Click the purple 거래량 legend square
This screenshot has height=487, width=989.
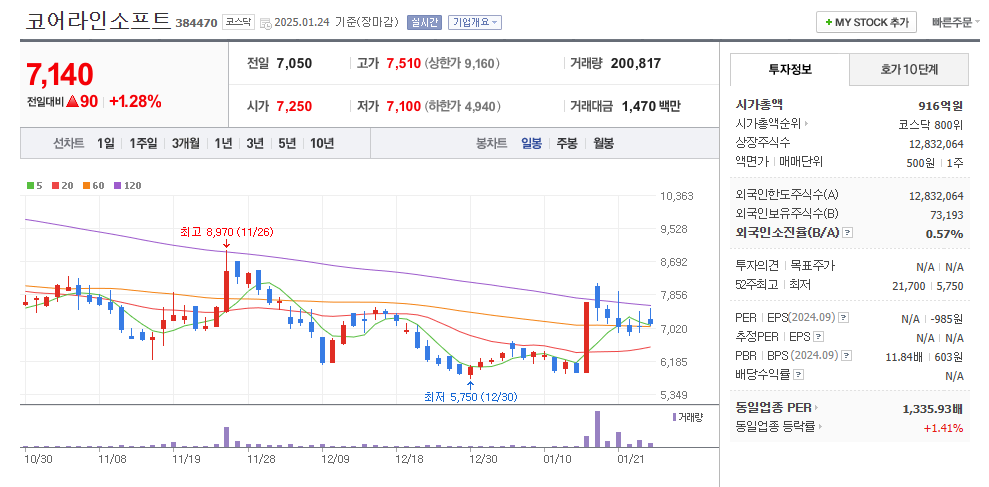(x=674, y=417)
